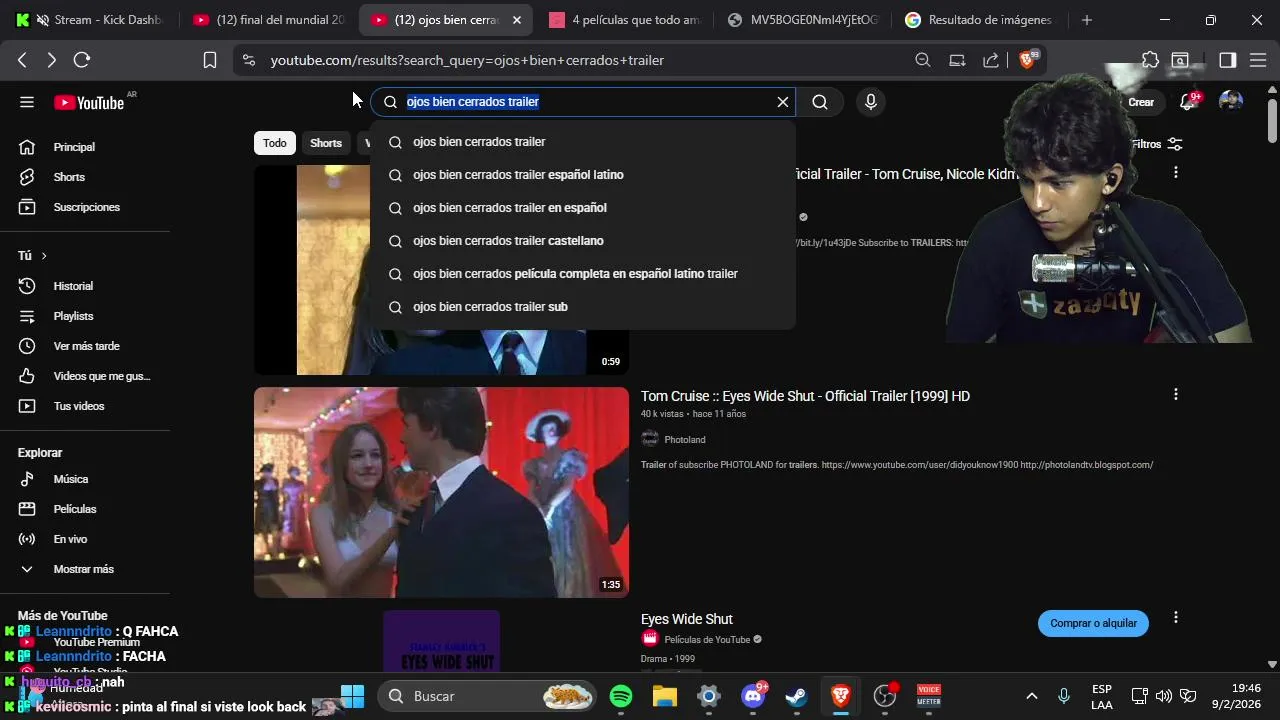Select the Shorts filter chip
Viewport: 1280px width, 720px height.
(x=326, y=143)
